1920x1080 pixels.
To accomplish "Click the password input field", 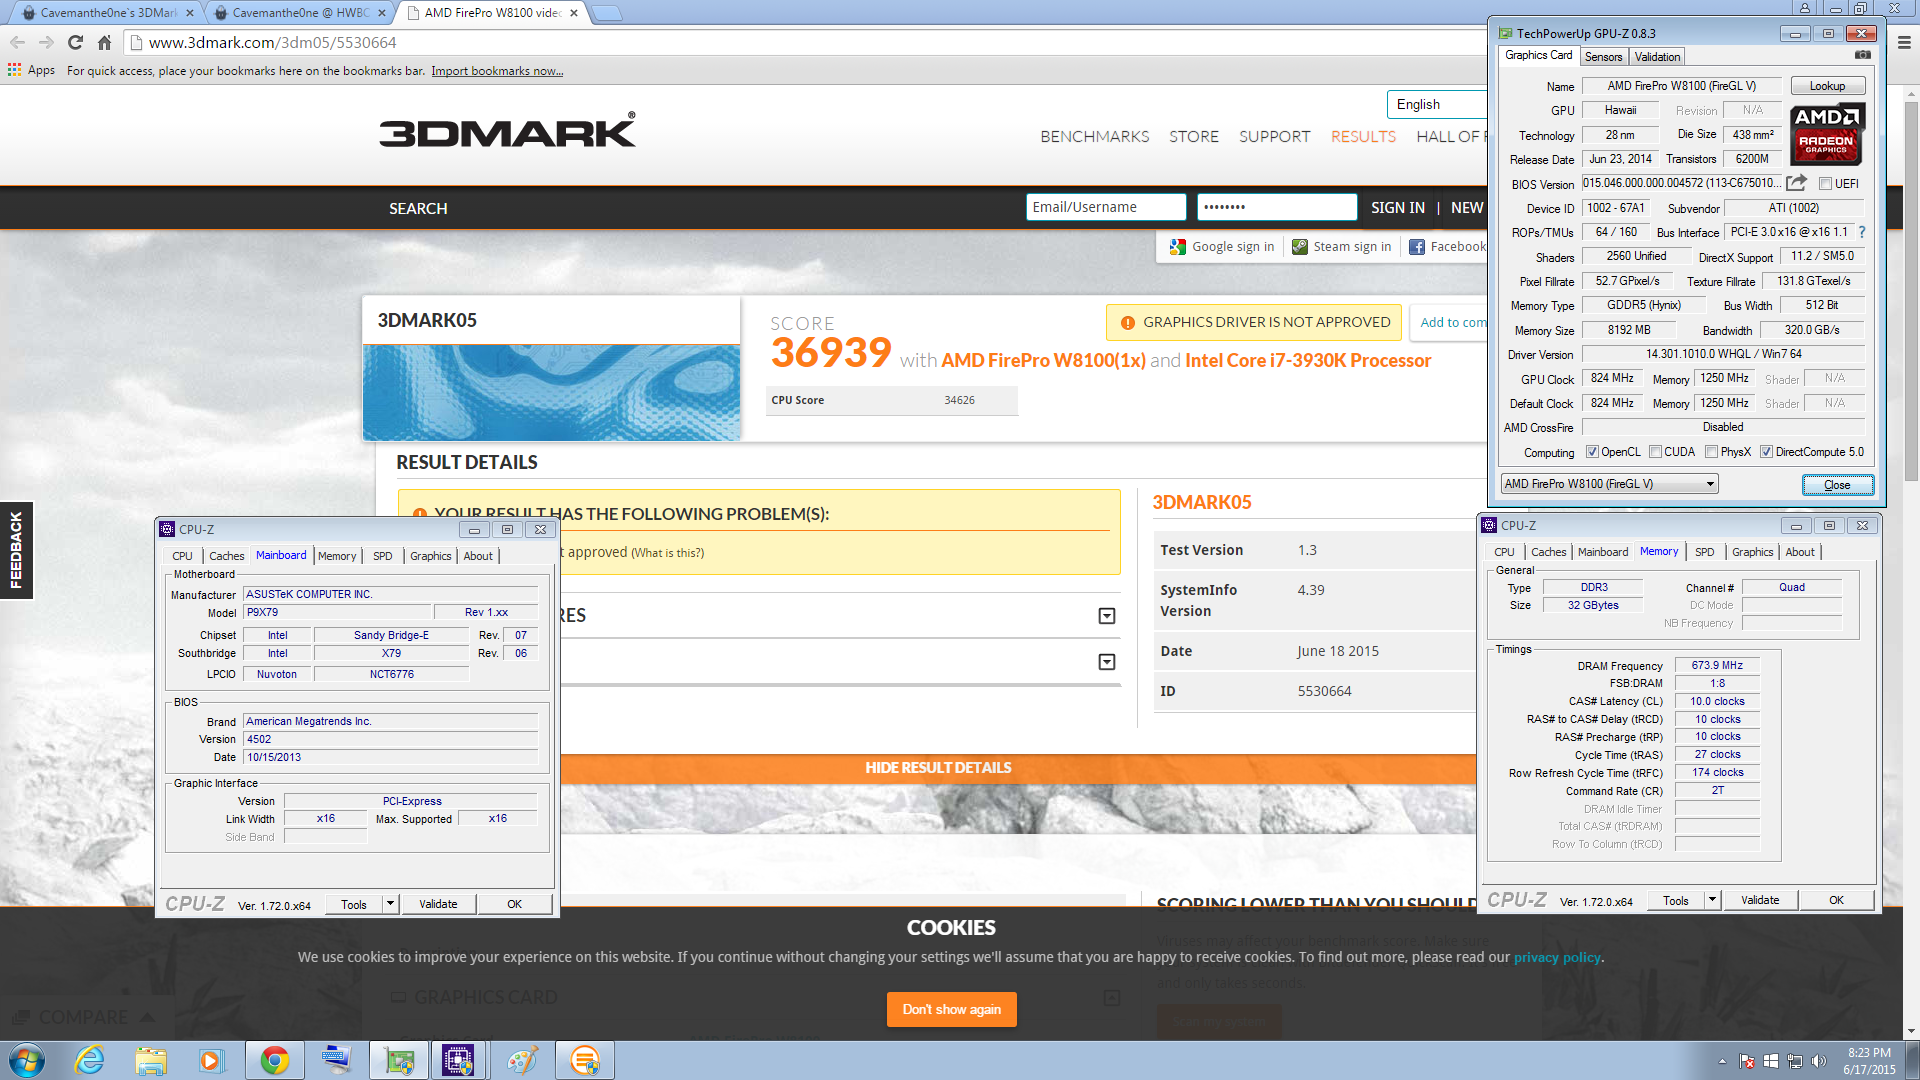I will click(1277, 207).
